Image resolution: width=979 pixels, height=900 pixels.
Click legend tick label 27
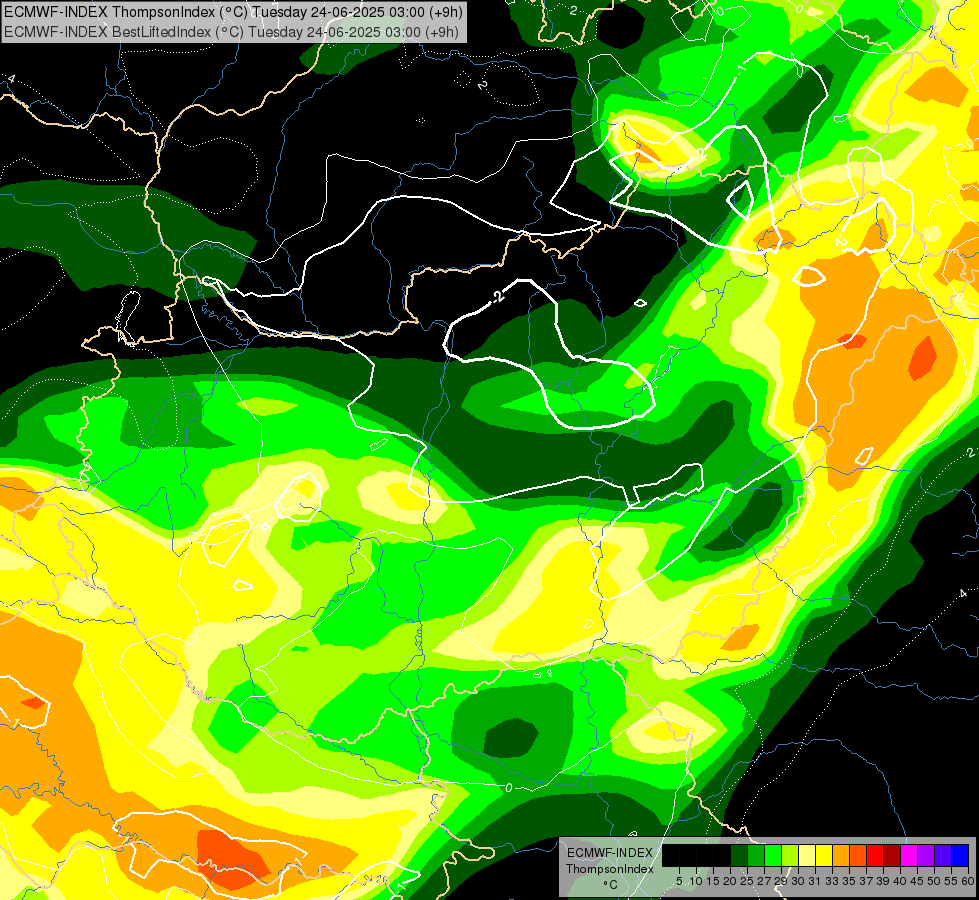pos(764,881)
